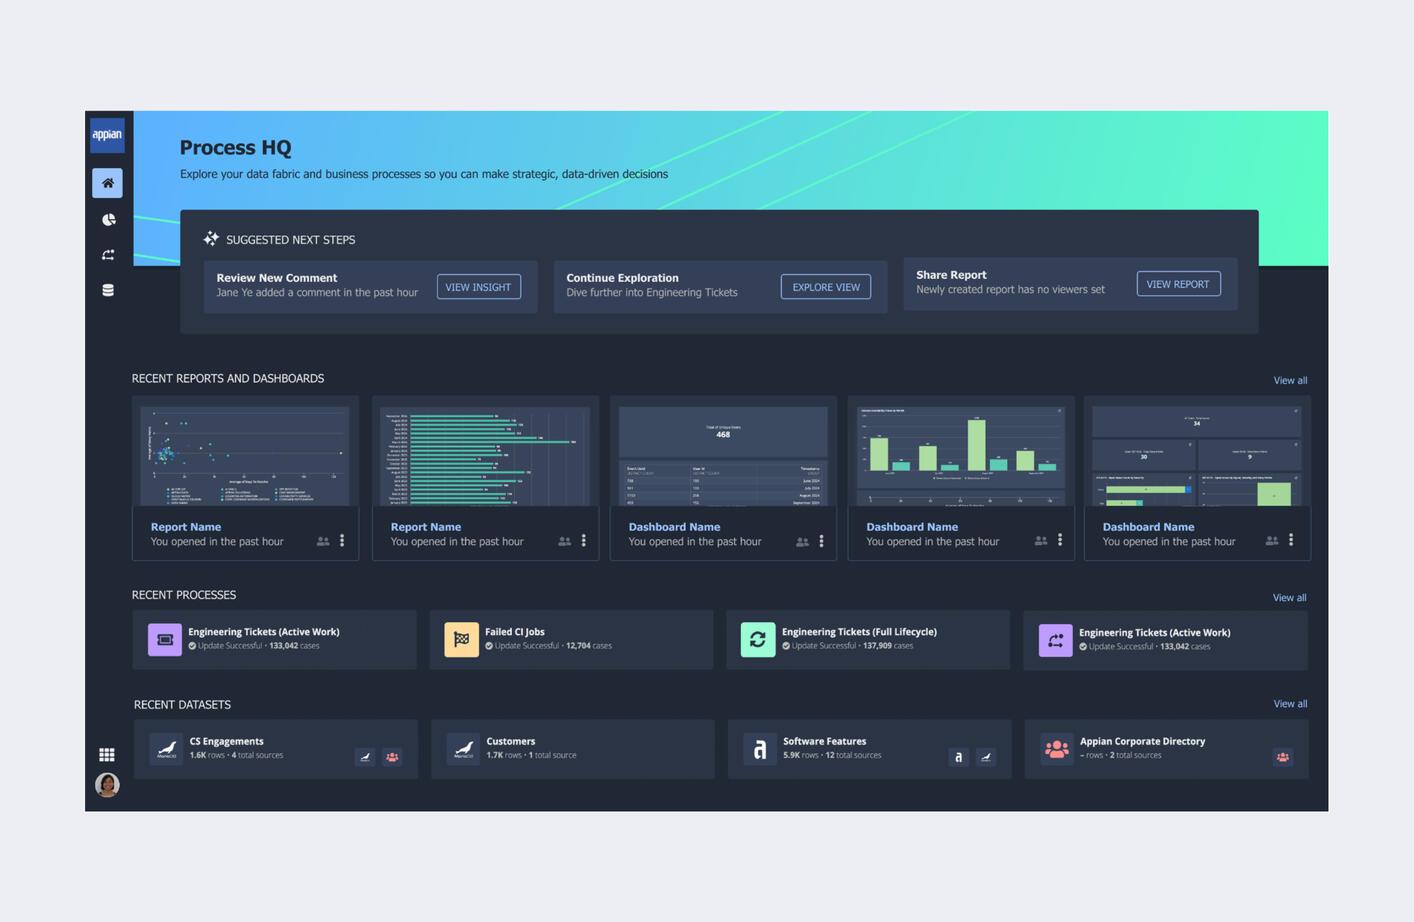The image size is (1414, 922).
Task: Open the Home sidebar icon
Action: coord(107,183)
